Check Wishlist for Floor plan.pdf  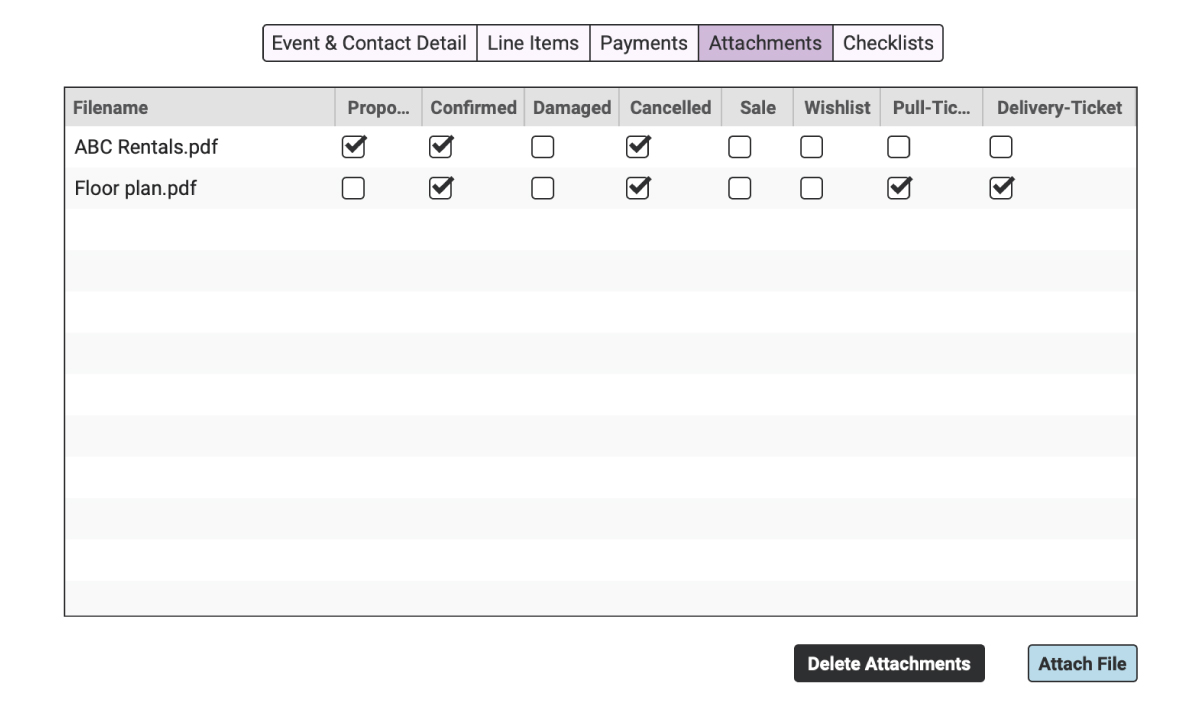click(812, 188)
